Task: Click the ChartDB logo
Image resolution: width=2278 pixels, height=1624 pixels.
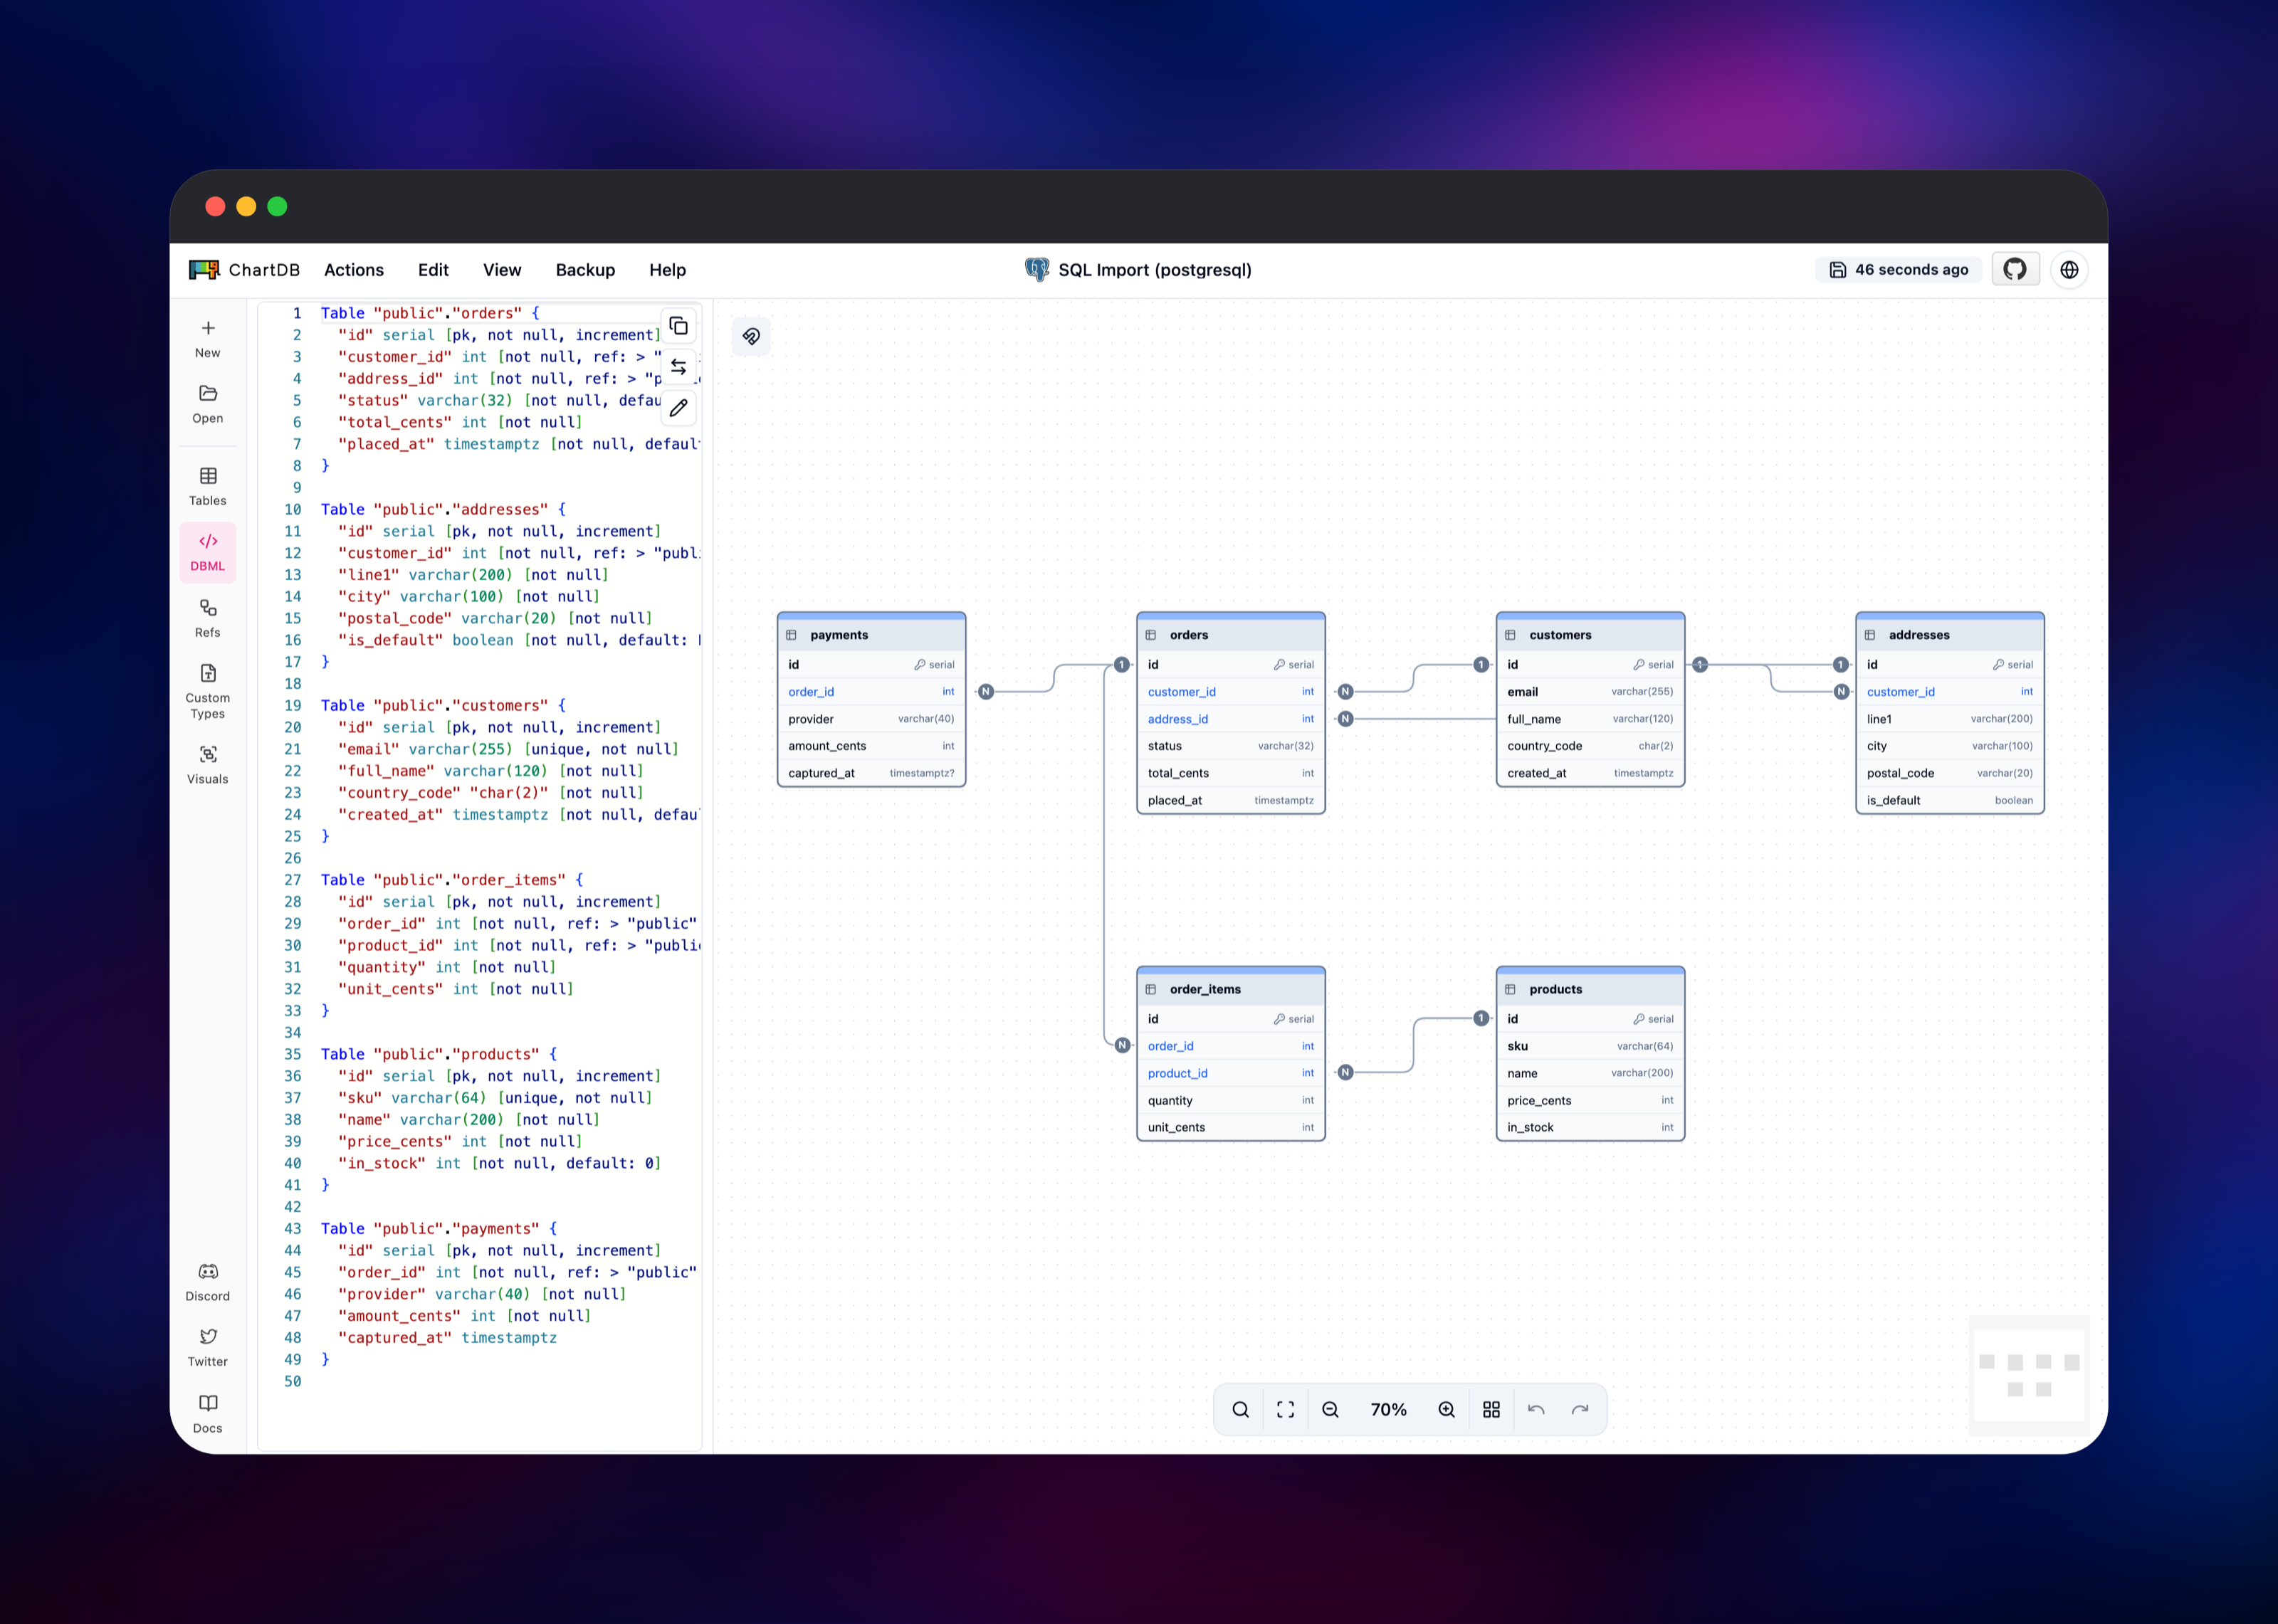Action: coord(245,269)
